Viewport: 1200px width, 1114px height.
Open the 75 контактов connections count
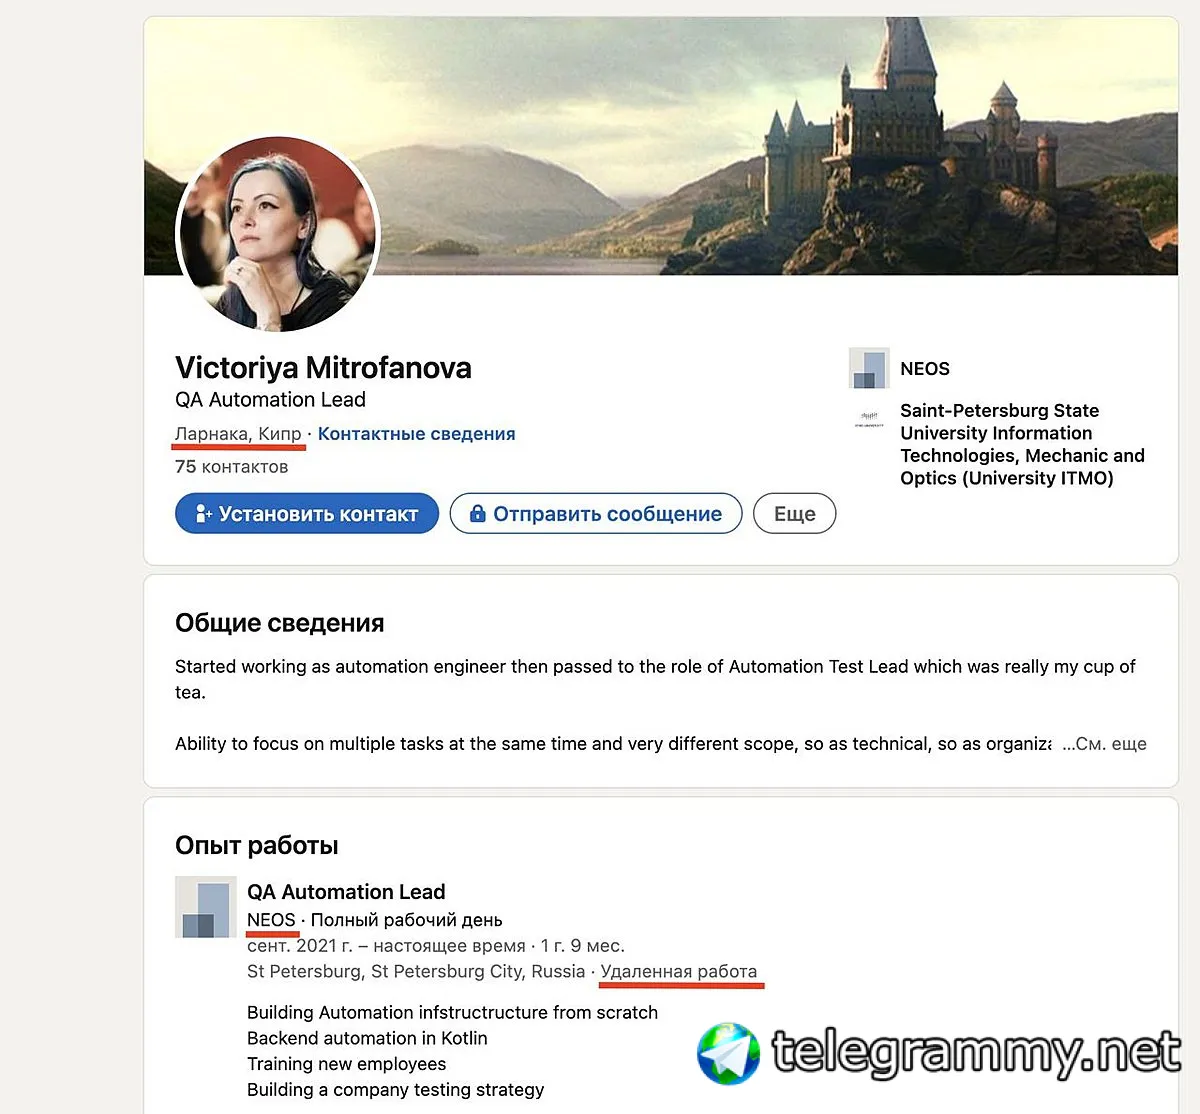[232, 467]
